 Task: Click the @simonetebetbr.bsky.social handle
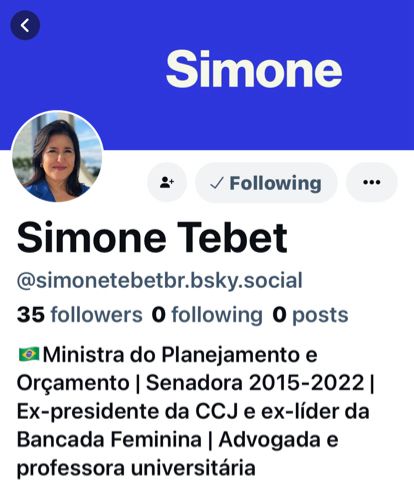(160, 281)
